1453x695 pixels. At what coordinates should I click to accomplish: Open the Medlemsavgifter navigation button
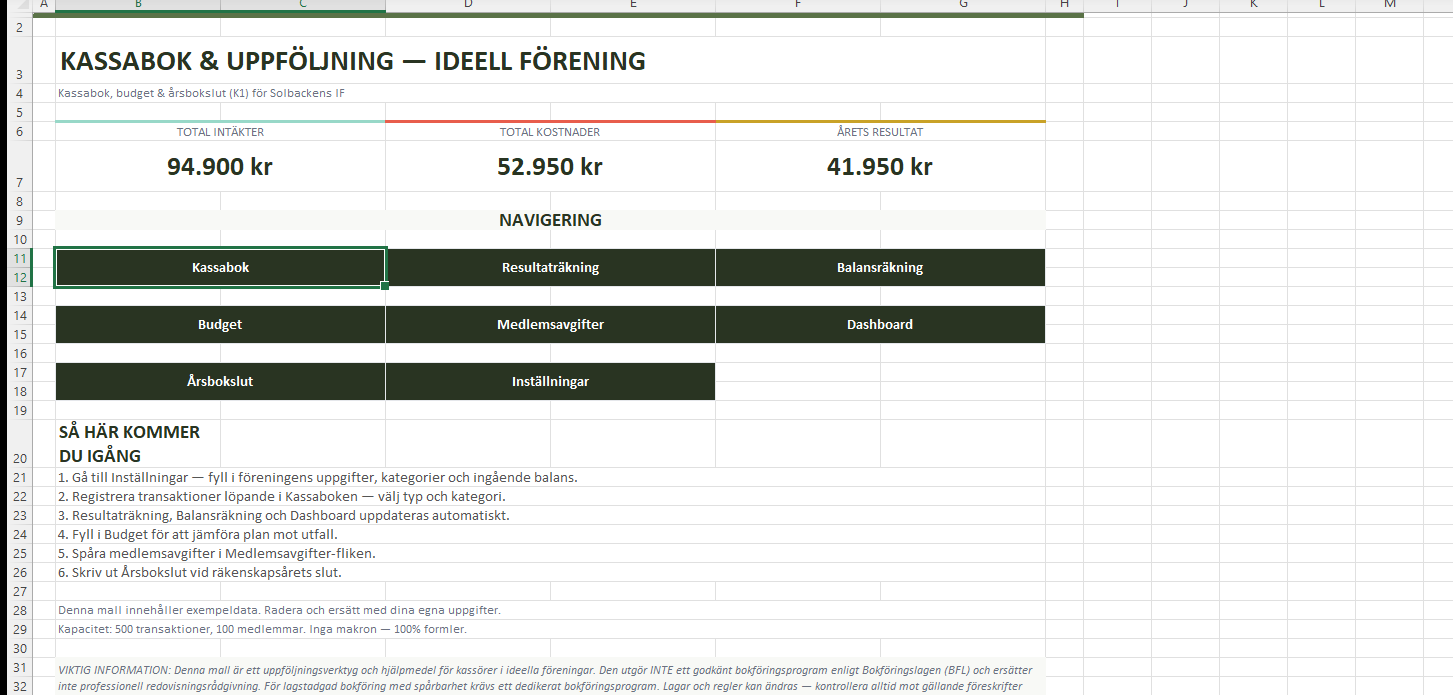point(550,324)
